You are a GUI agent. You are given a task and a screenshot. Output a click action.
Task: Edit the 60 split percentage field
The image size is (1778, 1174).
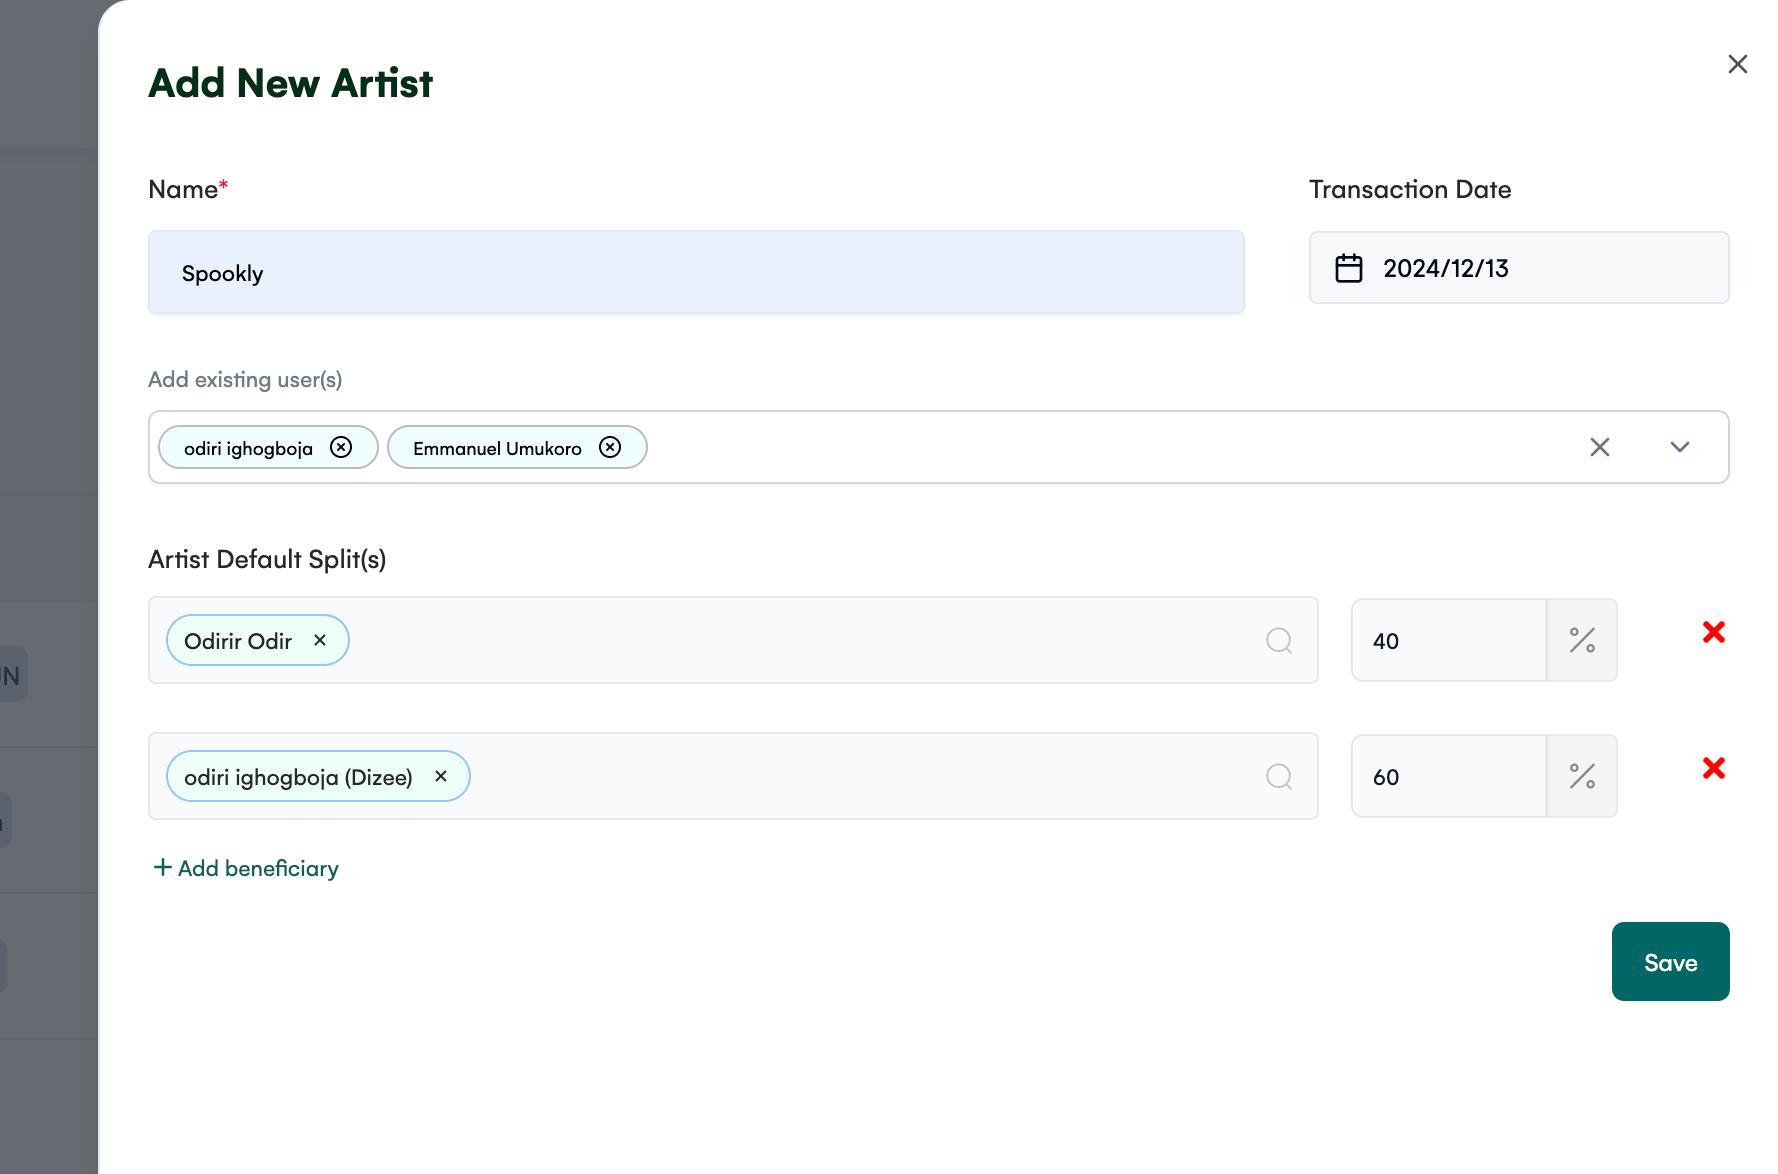[1449, 776]
